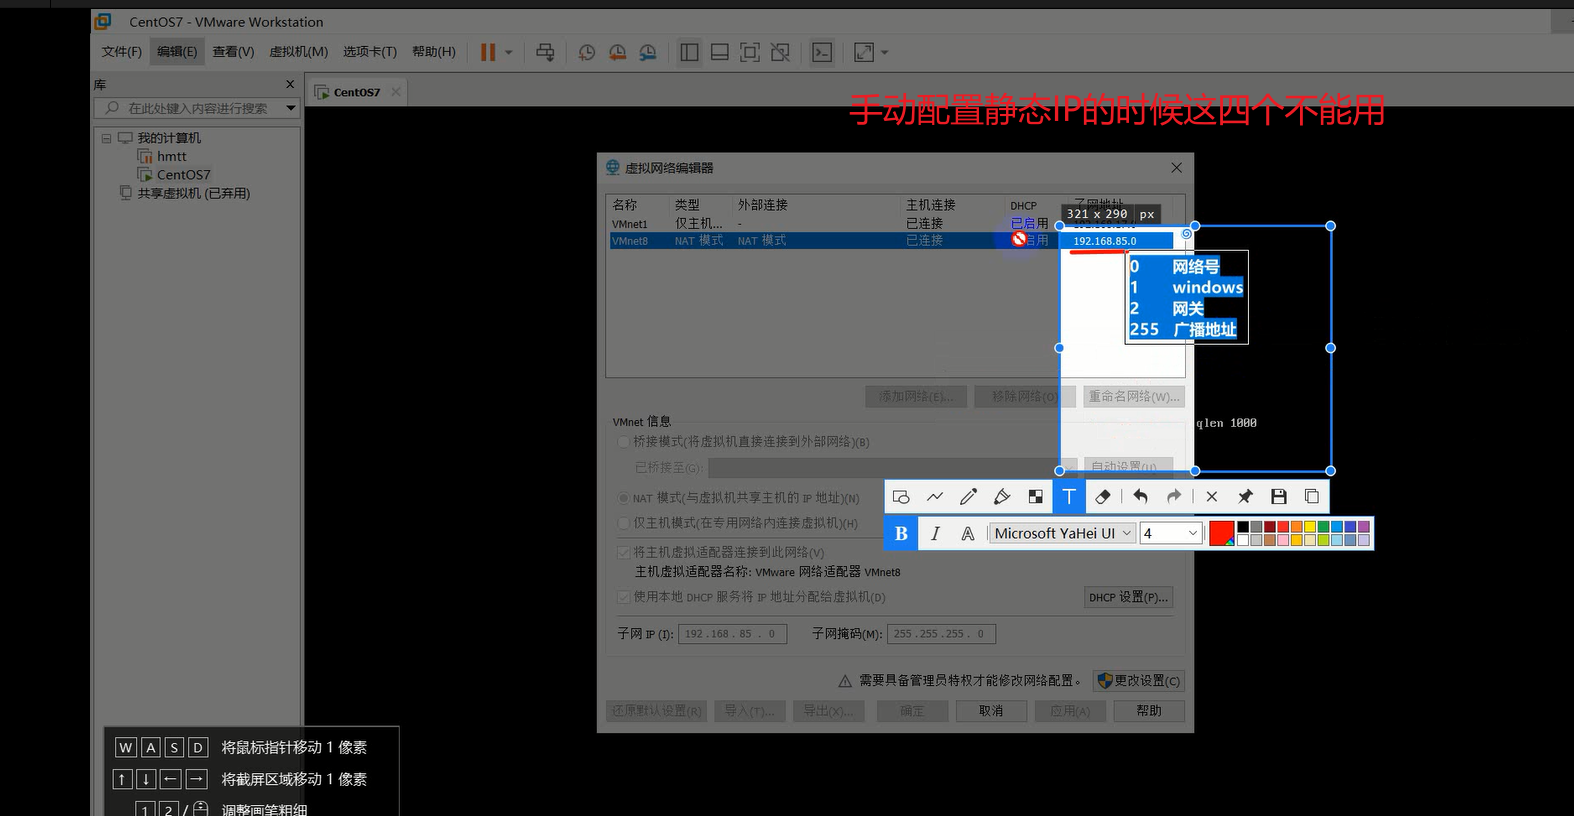The height and width of the screenshot is (816, 1574).
Task: Click the active Text tool icon
Action: pos(1068,497)
